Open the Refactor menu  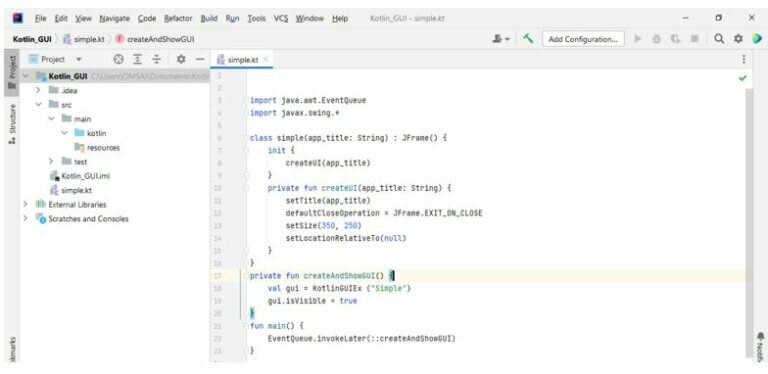tap(178, 19)
